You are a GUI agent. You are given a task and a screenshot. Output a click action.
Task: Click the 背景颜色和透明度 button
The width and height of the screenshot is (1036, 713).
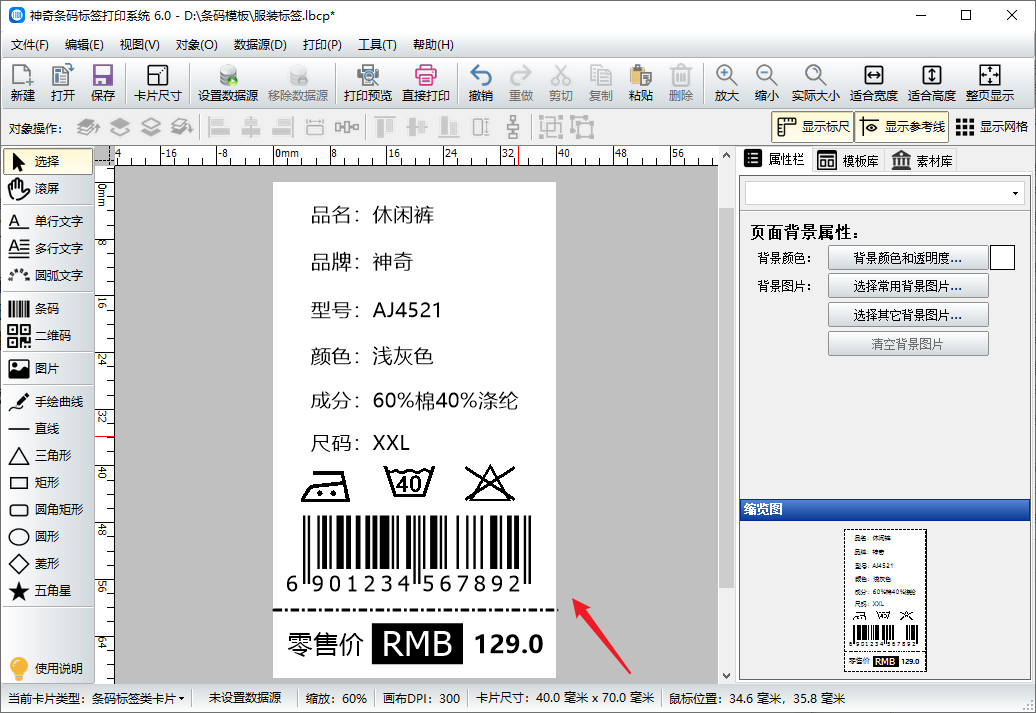[x=907, y=258]
